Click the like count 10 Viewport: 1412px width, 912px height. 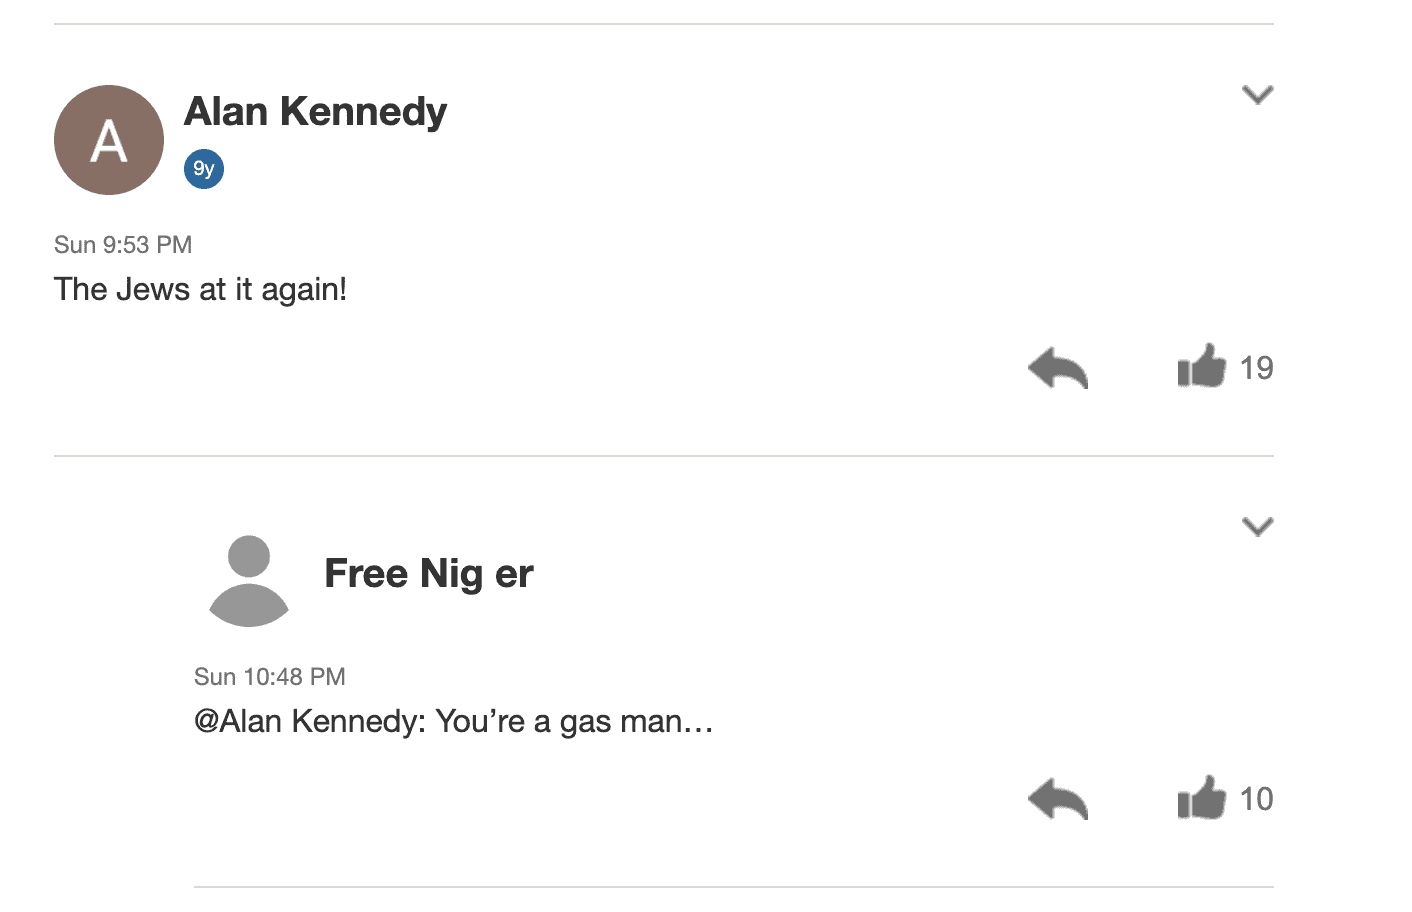click(1256, 799)
